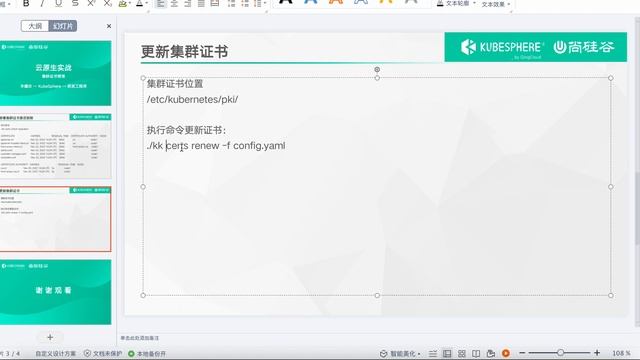640x360 pixels.
Task: Click the 更新集群证书 slide title
Action: tap(184, 52)
